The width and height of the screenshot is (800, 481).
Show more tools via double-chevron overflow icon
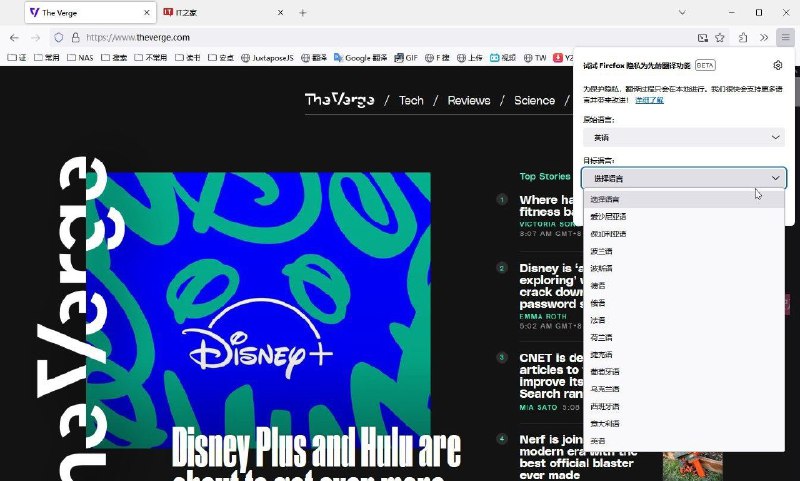point(764,38)
